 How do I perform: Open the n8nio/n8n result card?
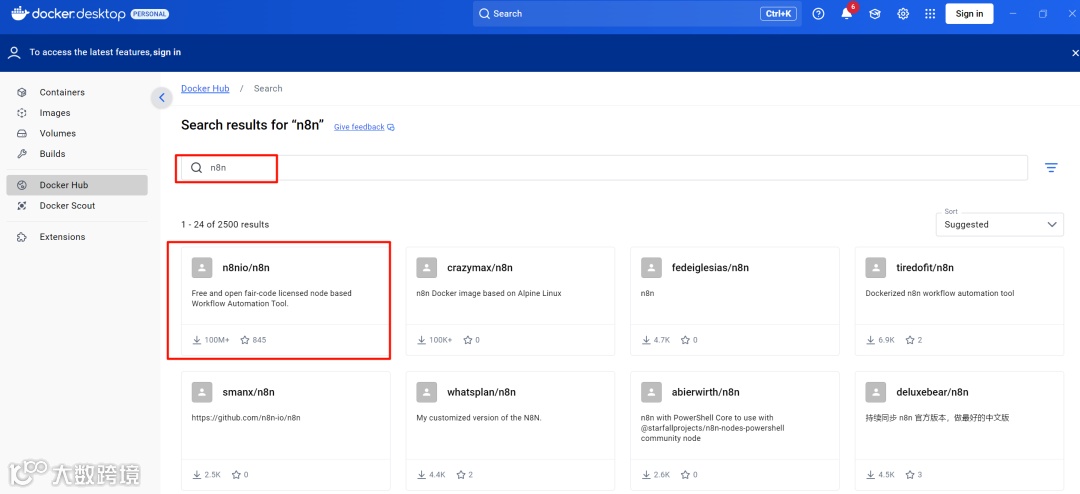point(286,301)
